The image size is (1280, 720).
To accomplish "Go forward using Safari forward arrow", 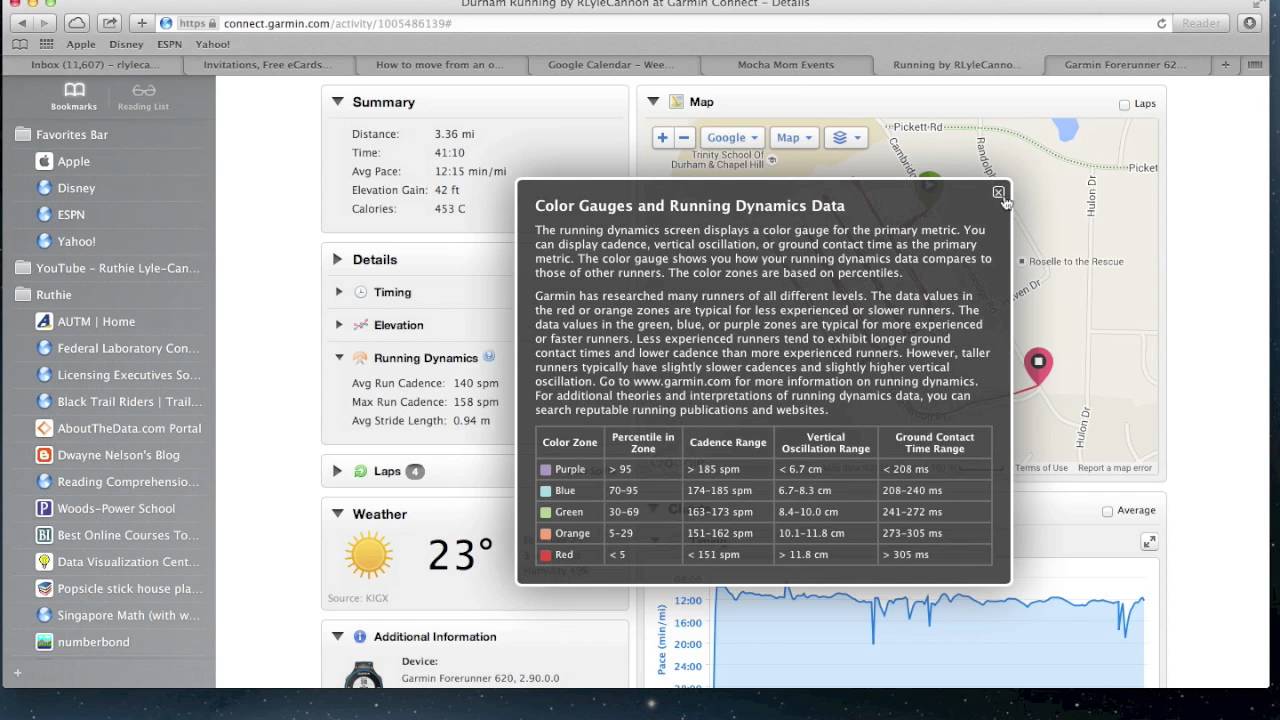I will point(46,23).
